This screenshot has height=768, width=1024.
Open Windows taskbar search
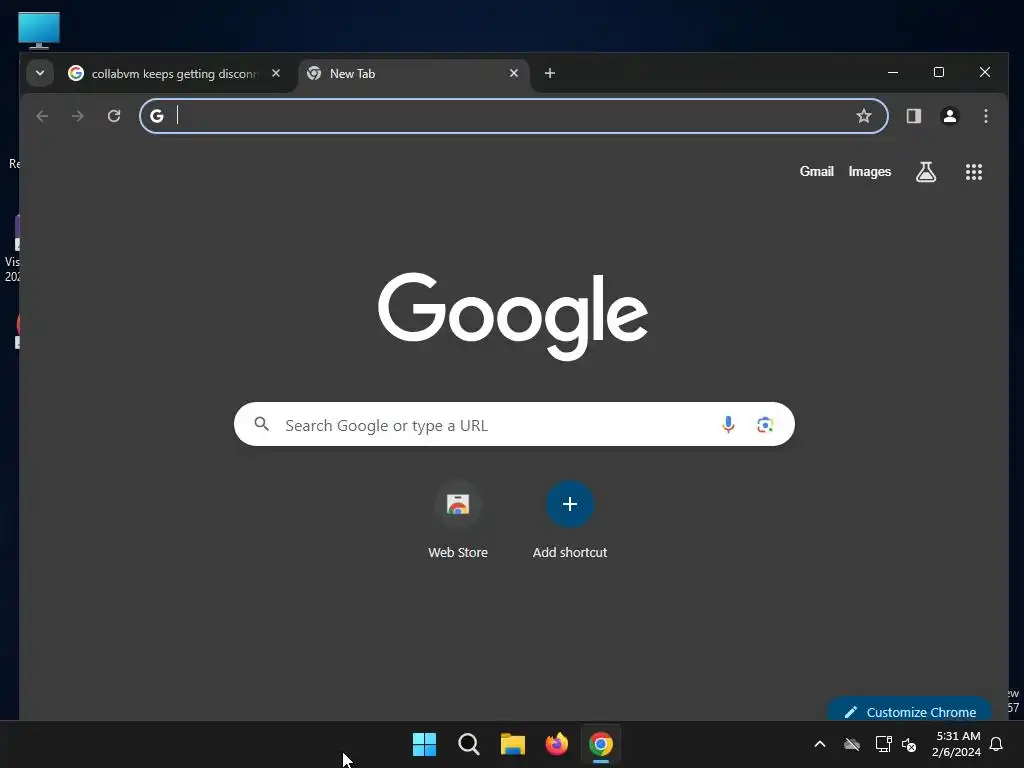pos(468,744)
